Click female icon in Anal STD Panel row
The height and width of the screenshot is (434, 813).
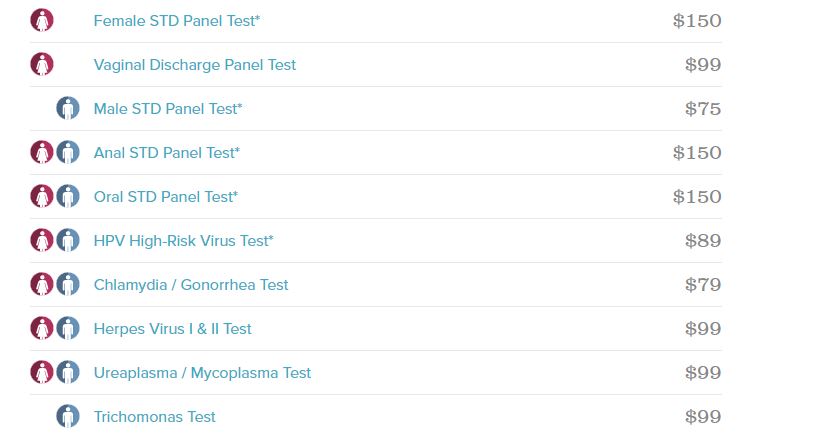pyautogui.click(x=42, y=152)
